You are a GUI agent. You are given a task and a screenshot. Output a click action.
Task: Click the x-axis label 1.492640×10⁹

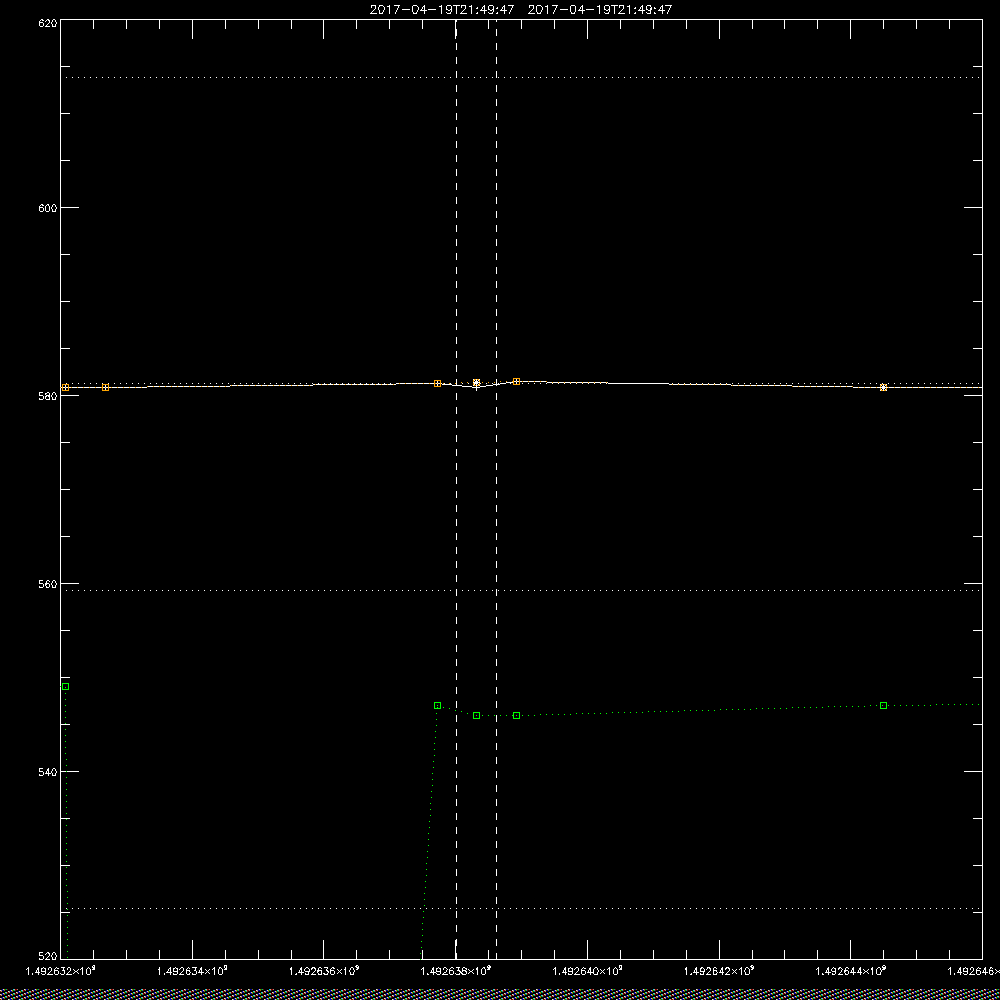588,971
